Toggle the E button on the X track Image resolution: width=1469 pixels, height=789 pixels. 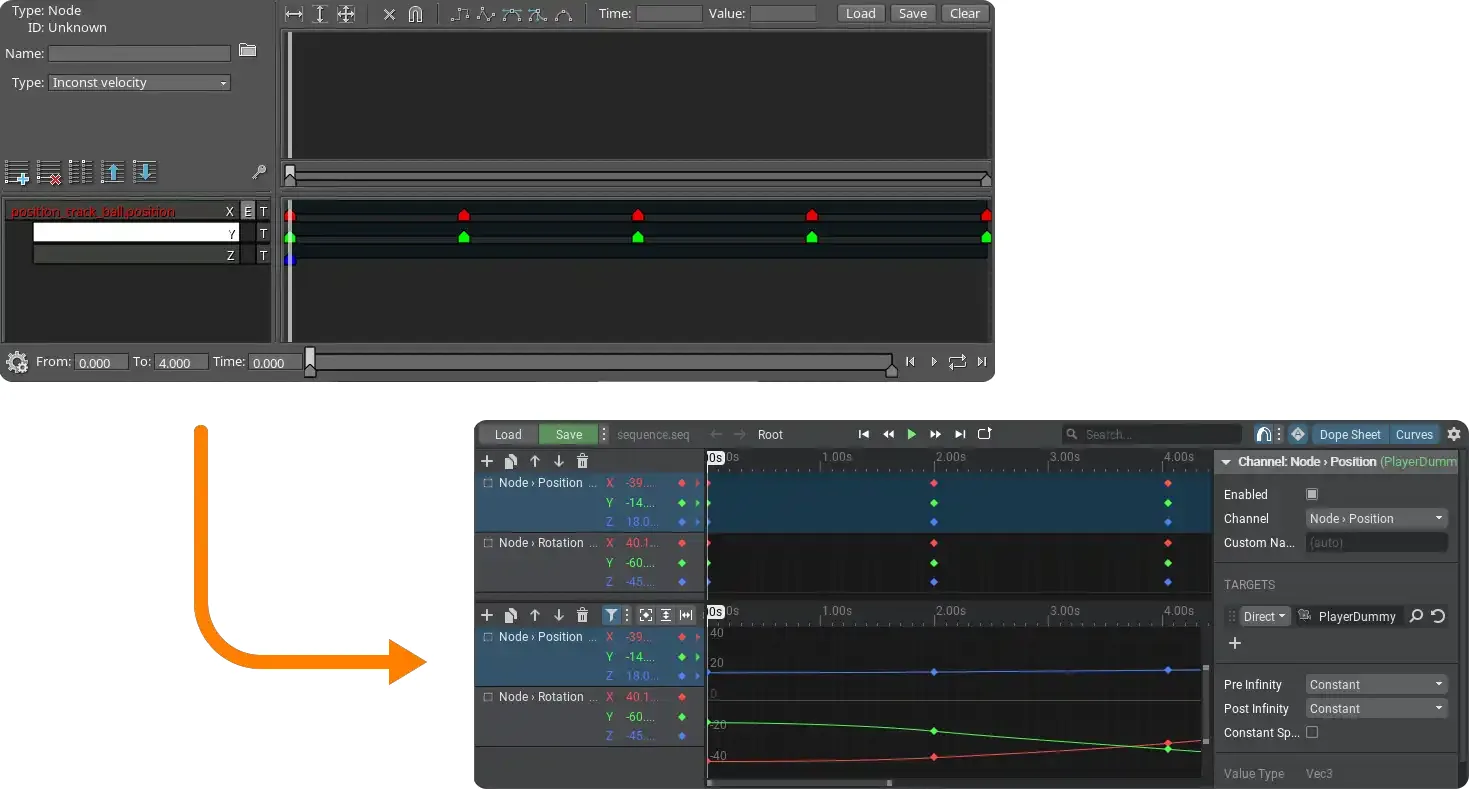[x=248, y=211]
